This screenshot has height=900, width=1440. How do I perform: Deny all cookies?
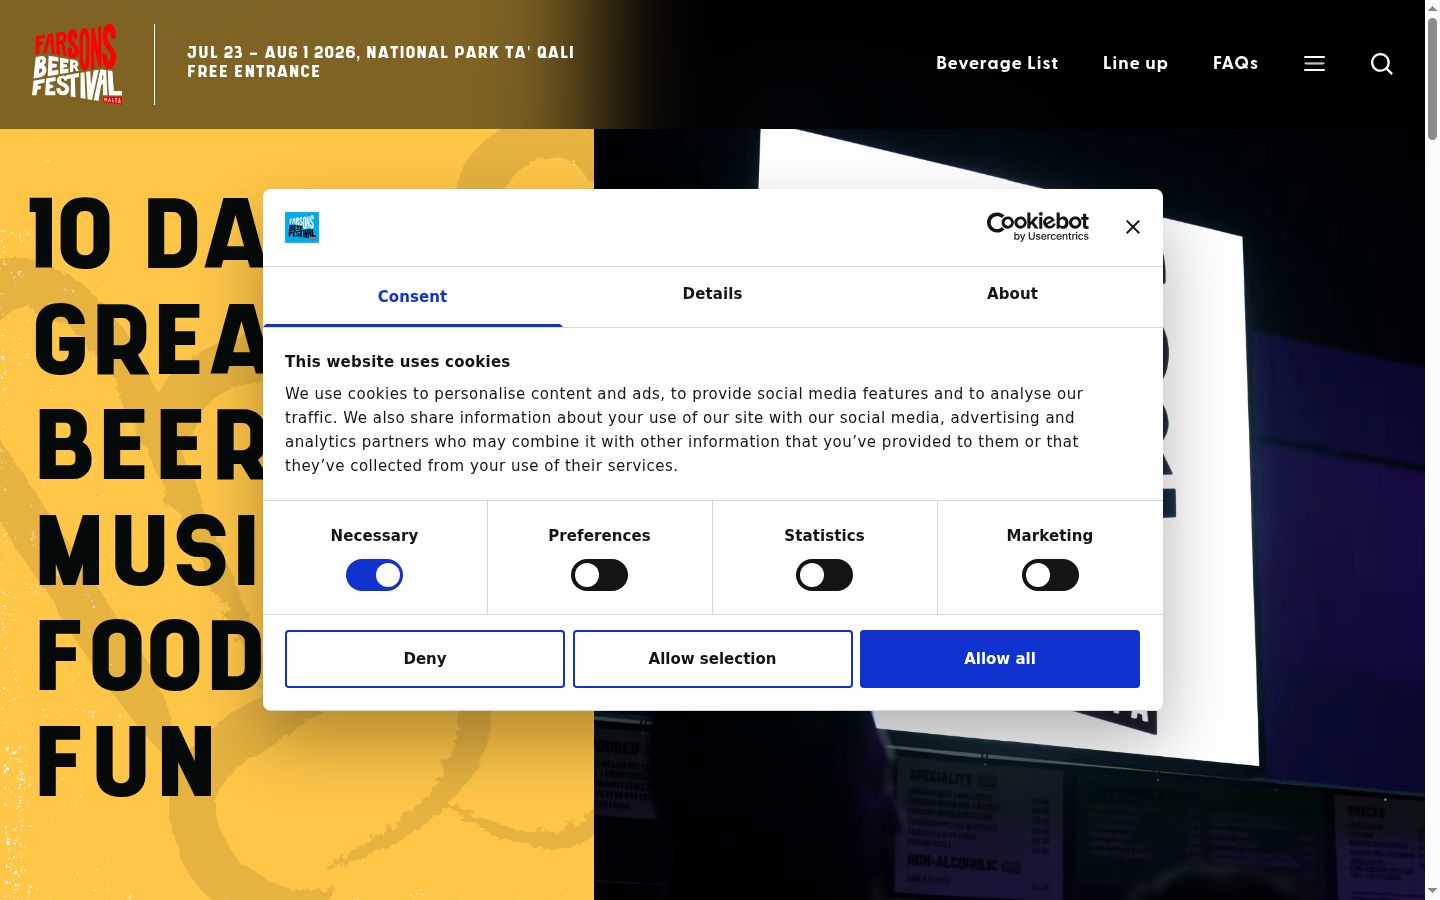tap(425, 659)
